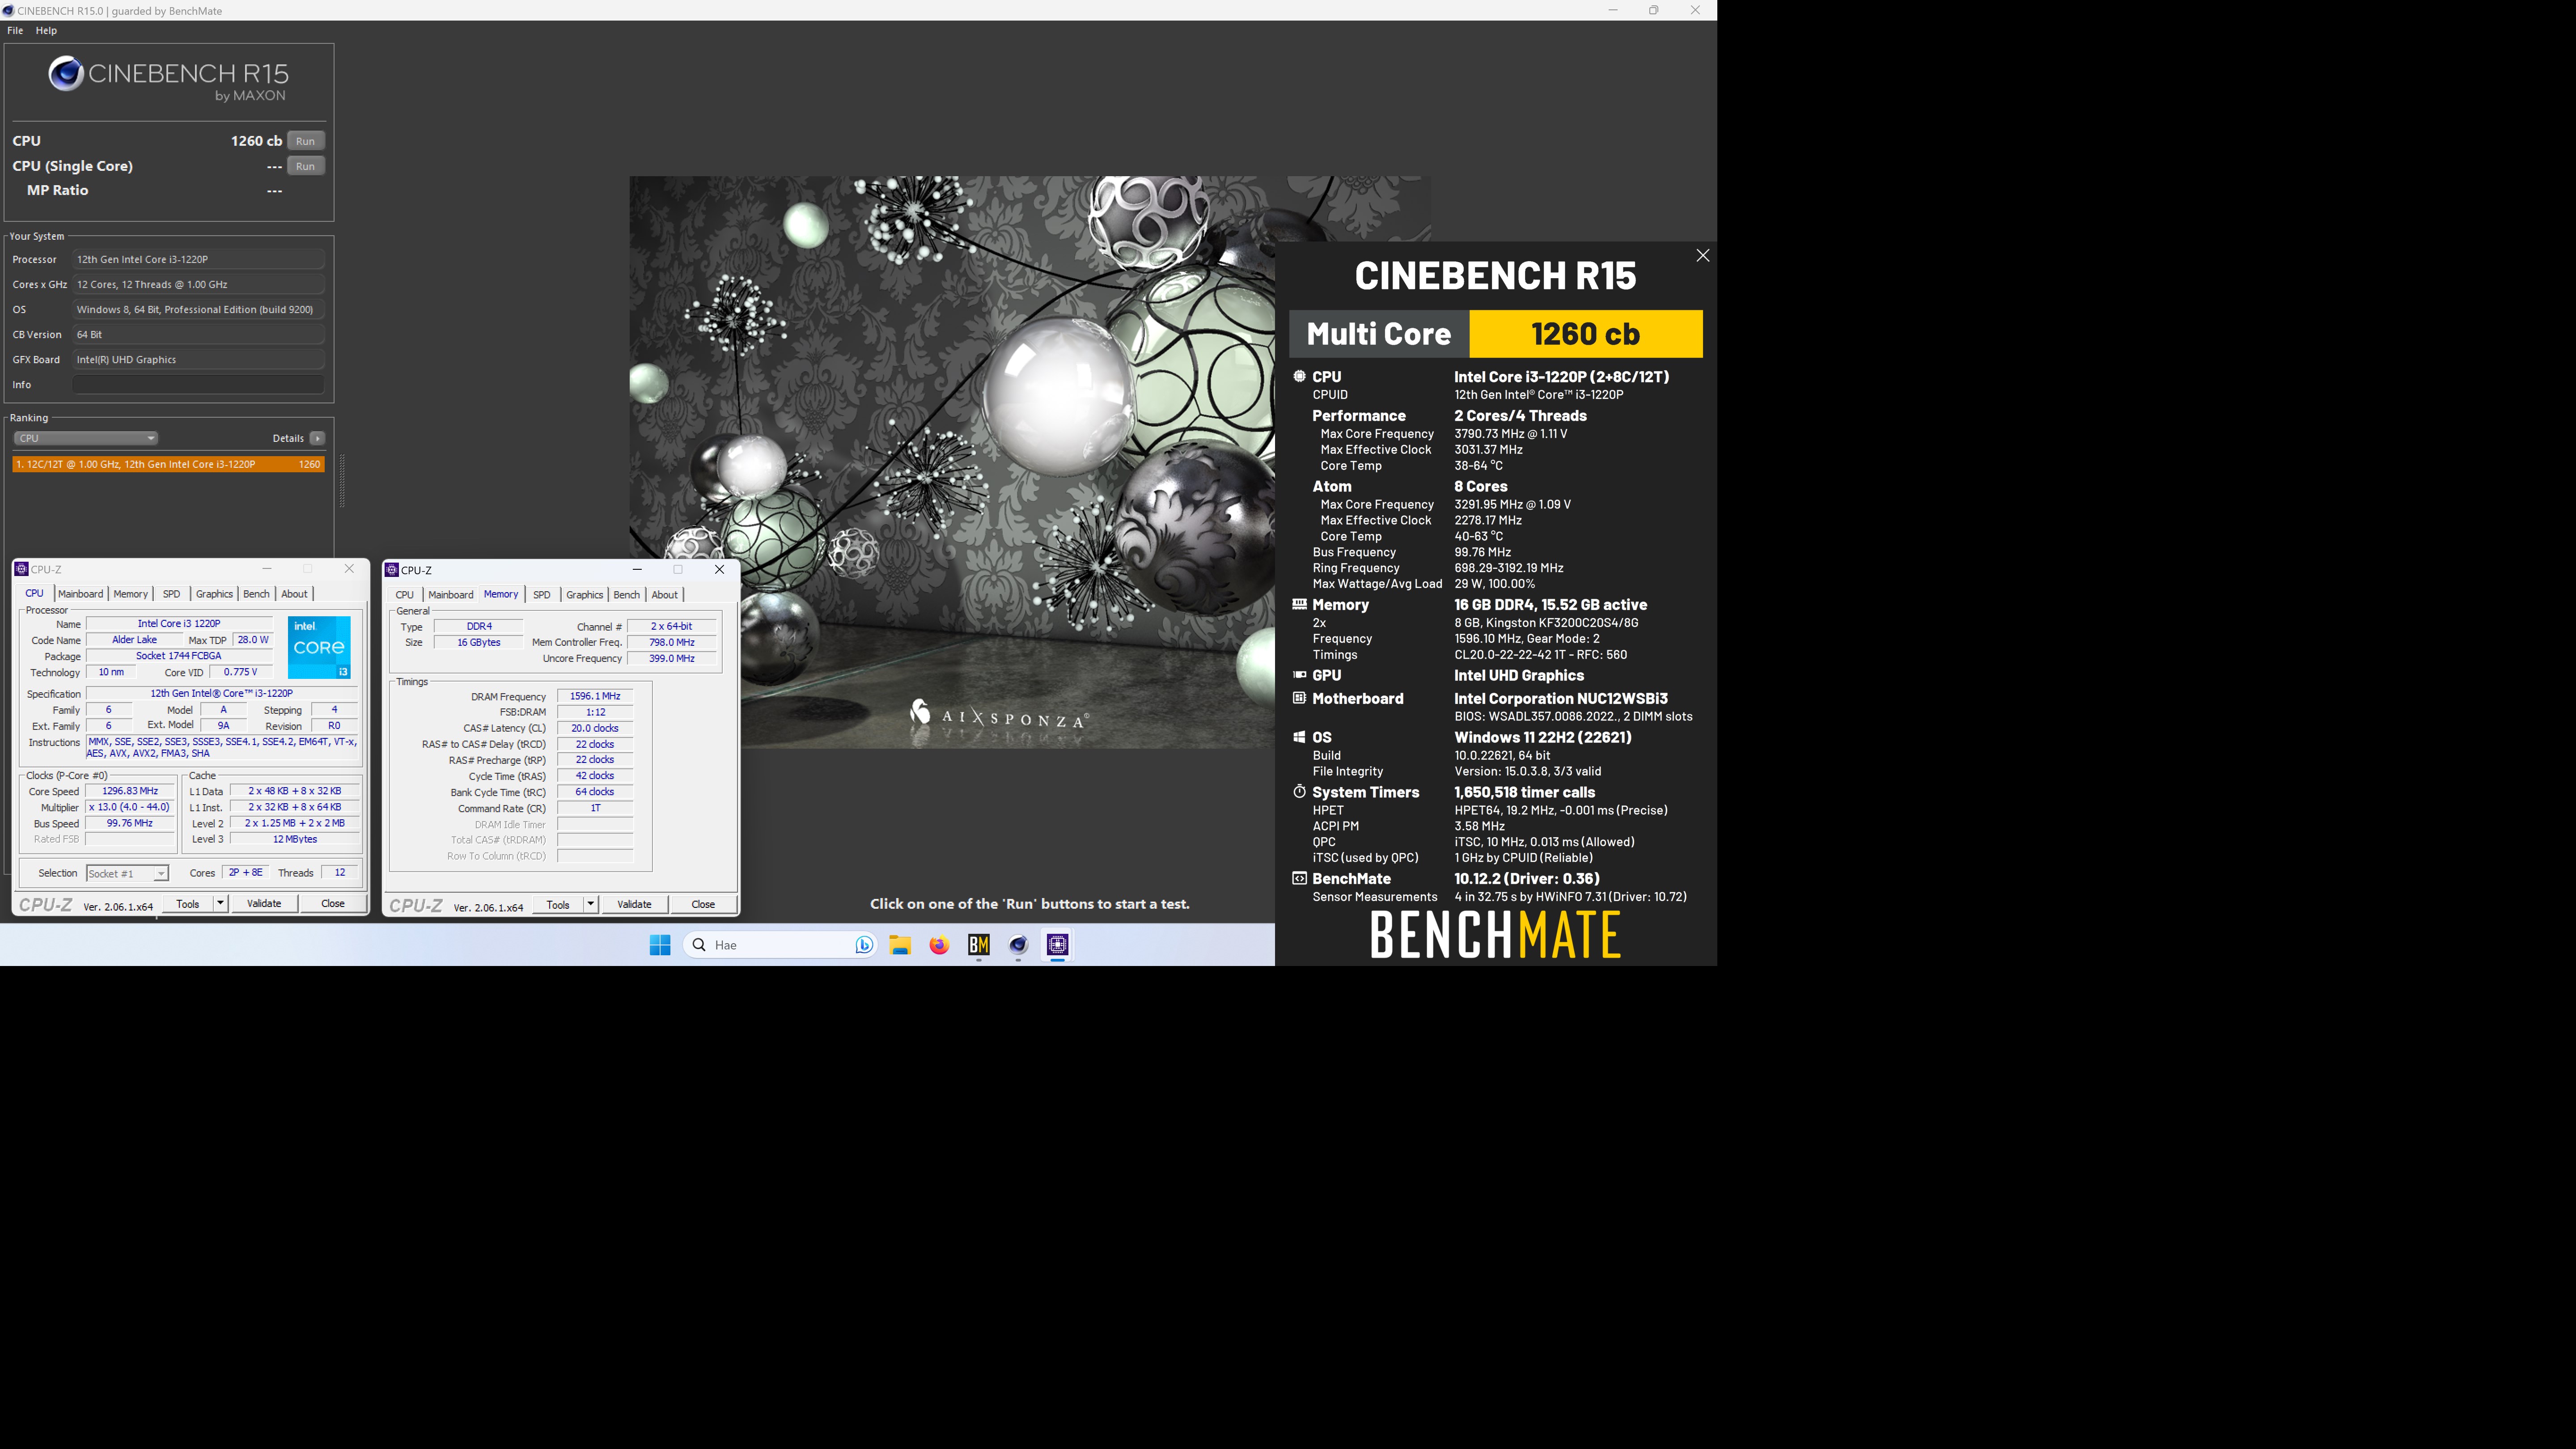Restore the Cinebench main window size

[1653, 10]
